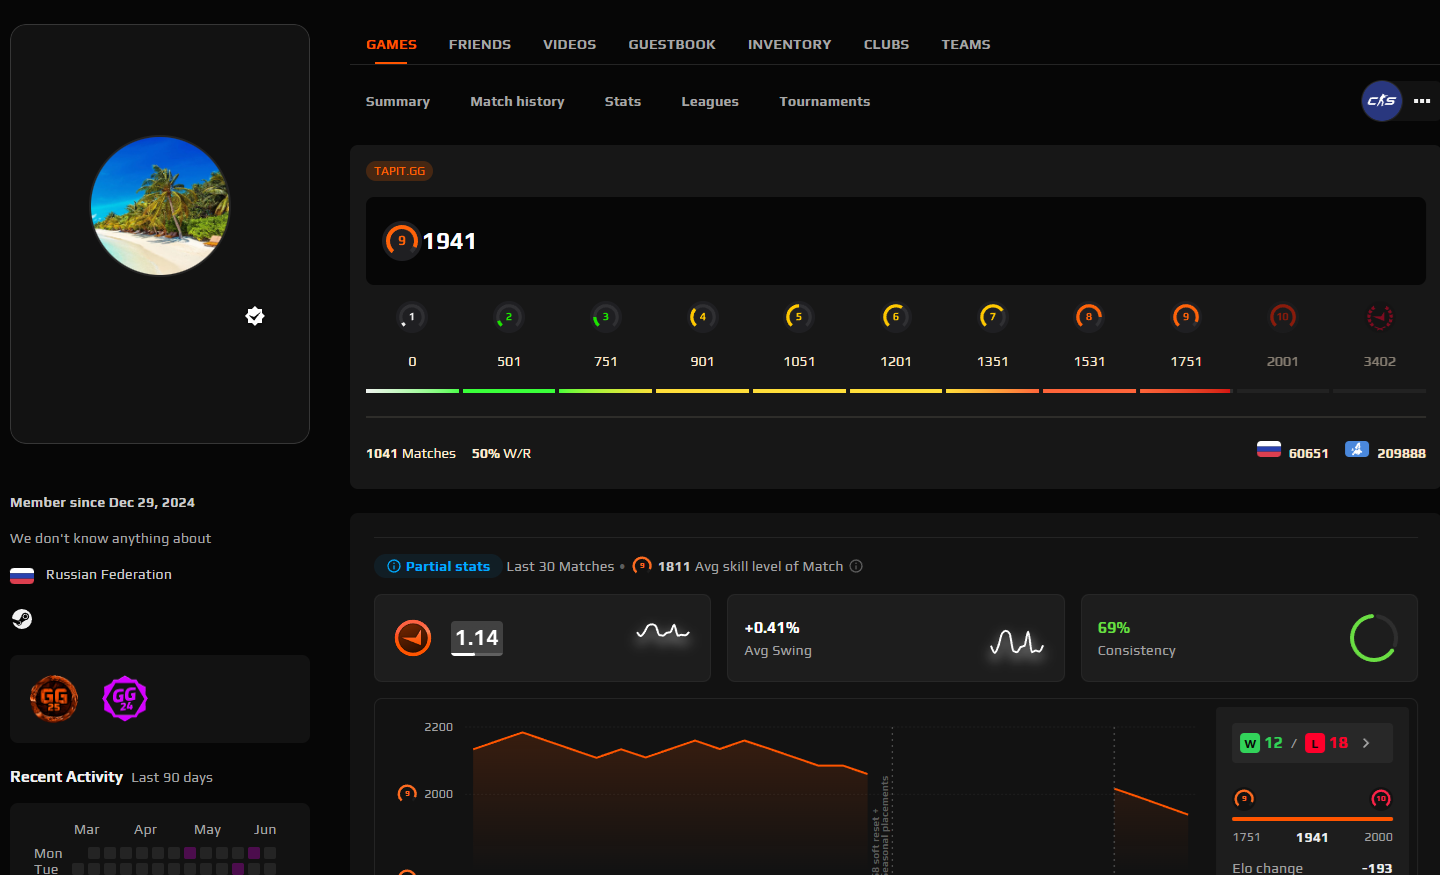Click the Europe region ranking icon 209888
Screen dimensions: 1440x875
click(1357, 450)
